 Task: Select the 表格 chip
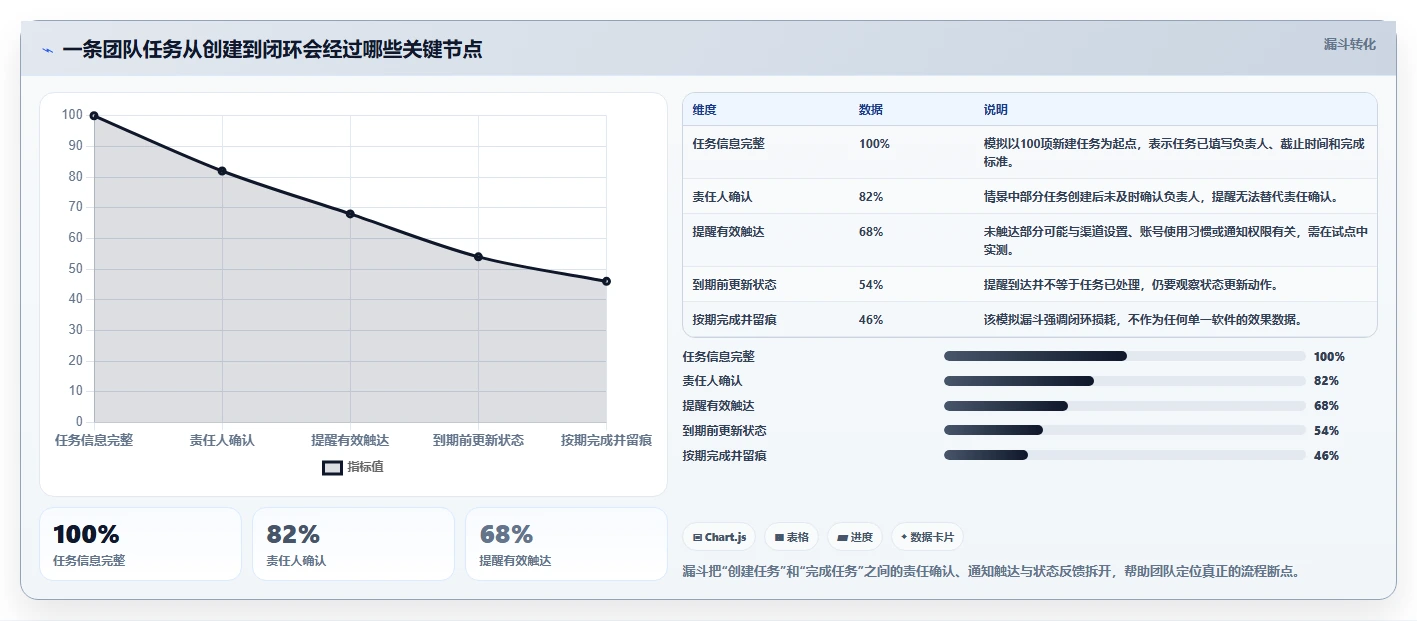791,537
